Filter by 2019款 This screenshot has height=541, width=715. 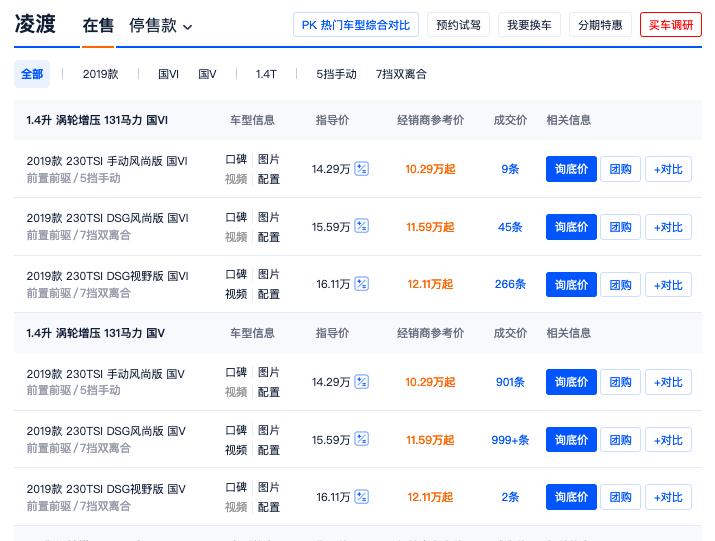pyautogui.click(x=100, y=74)
